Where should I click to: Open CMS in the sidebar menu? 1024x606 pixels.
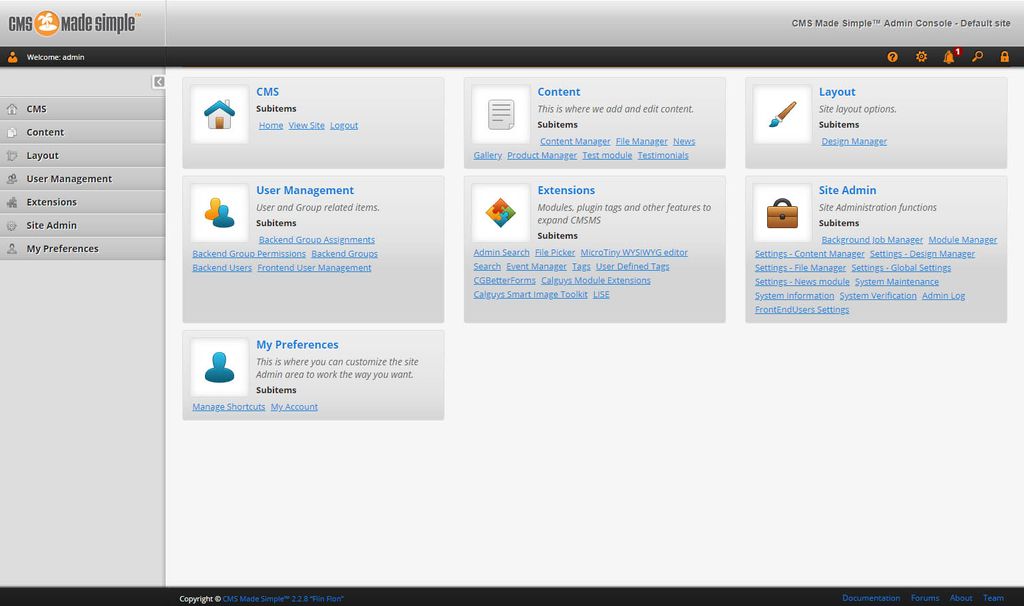82,109
